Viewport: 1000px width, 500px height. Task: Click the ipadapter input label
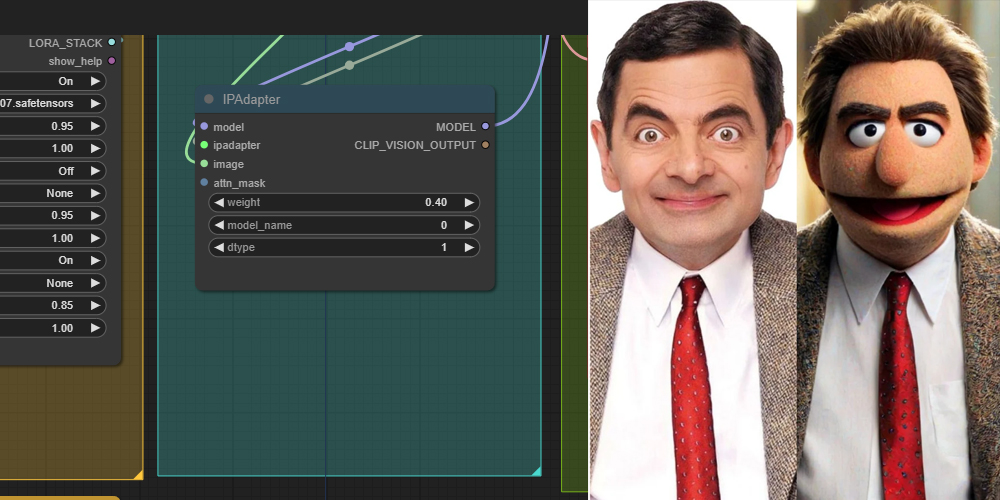(x=237, y=145)
